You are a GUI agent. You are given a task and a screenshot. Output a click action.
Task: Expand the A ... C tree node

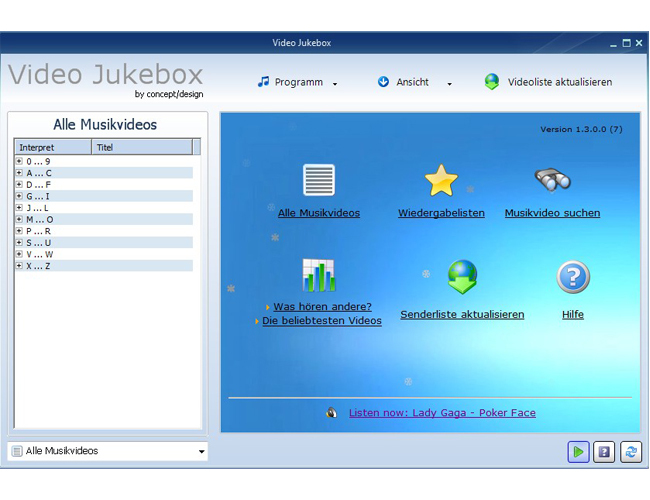point(19,172)
